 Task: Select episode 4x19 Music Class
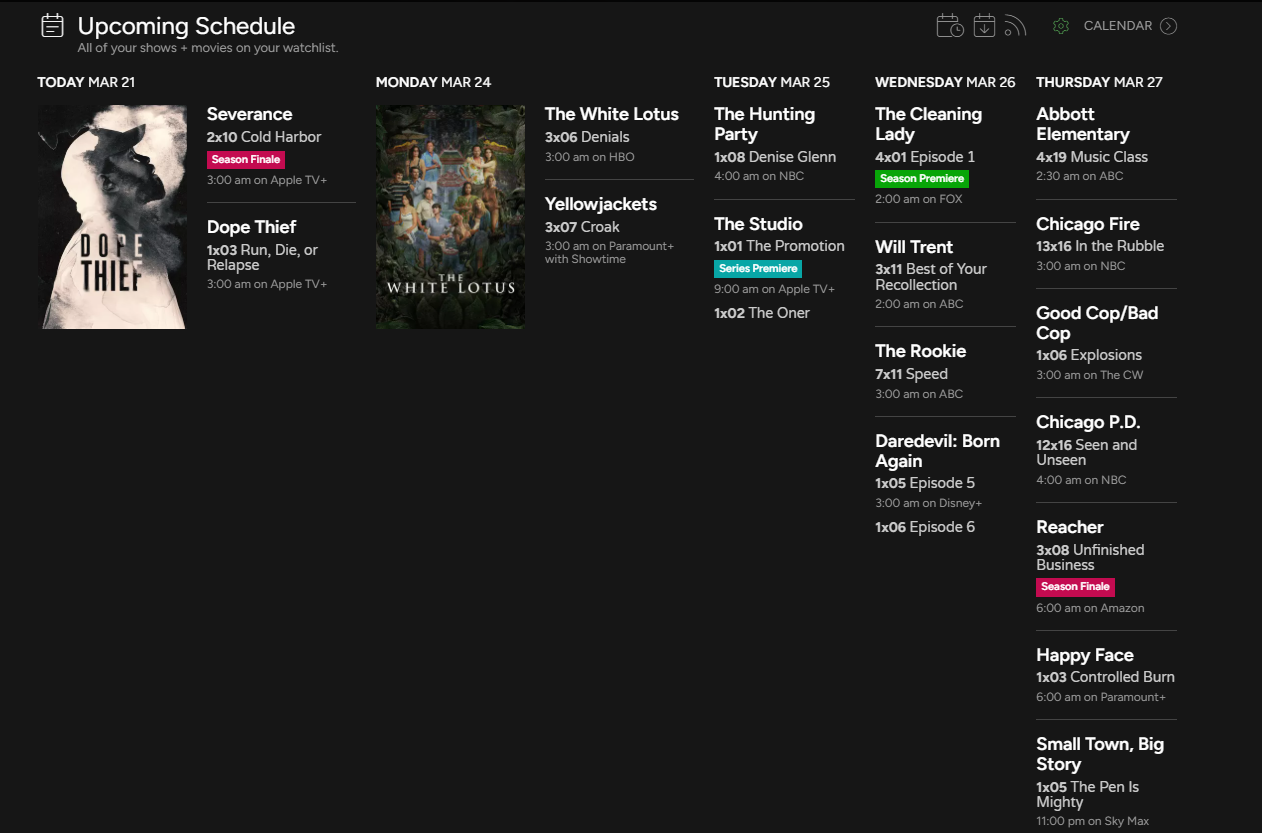click(1092, 157)
